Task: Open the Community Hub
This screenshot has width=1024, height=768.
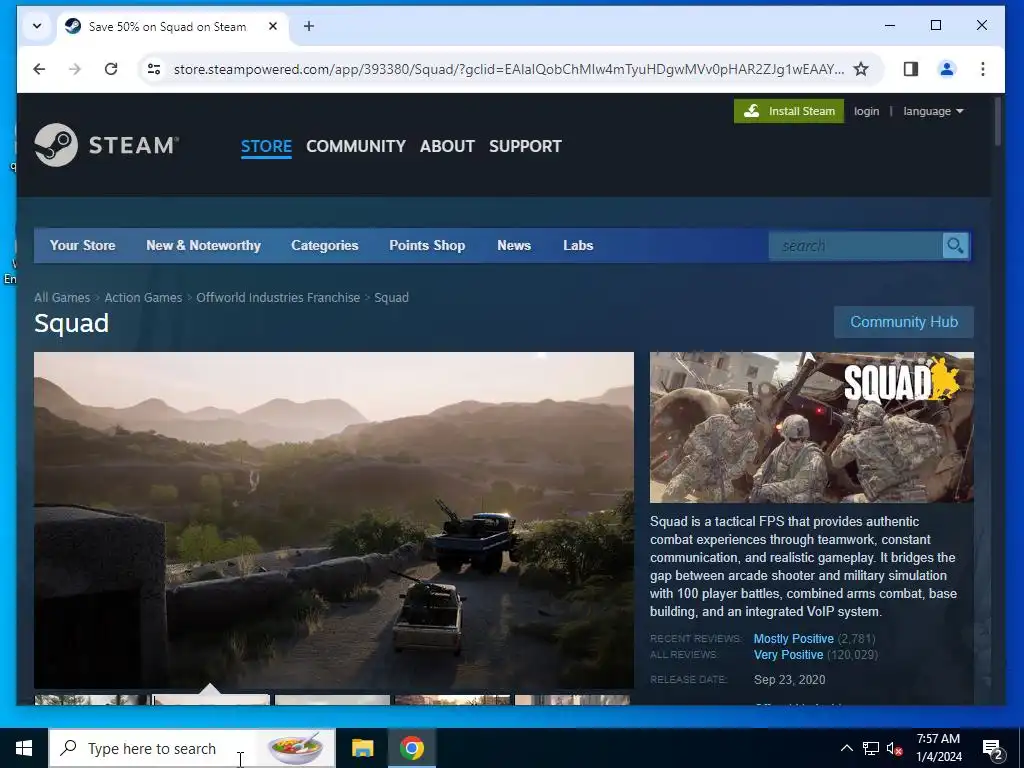Action: (904, 322)
